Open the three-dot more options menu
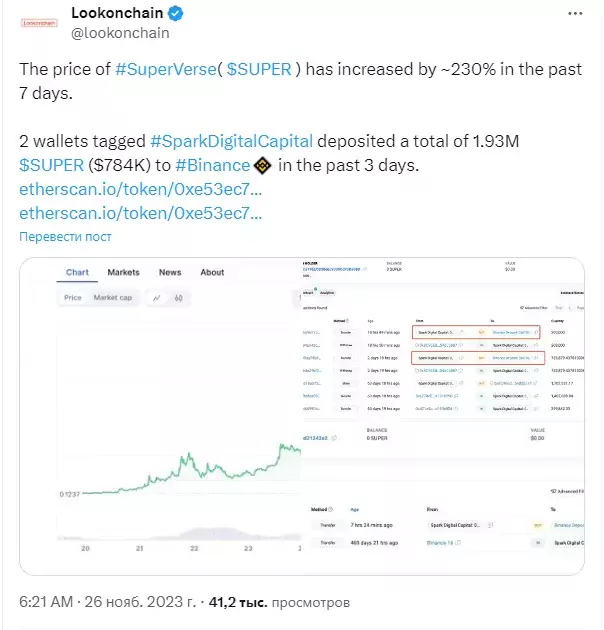Screen dimensions: 604x630 pyautogui.click(x=575, y=14)
